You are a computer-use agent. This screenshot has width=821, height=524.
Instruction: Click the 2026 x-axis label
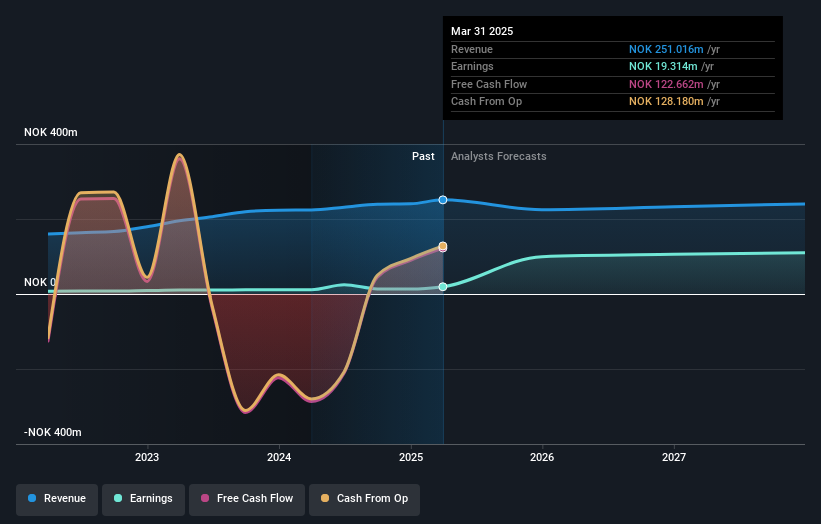(542, 457)
